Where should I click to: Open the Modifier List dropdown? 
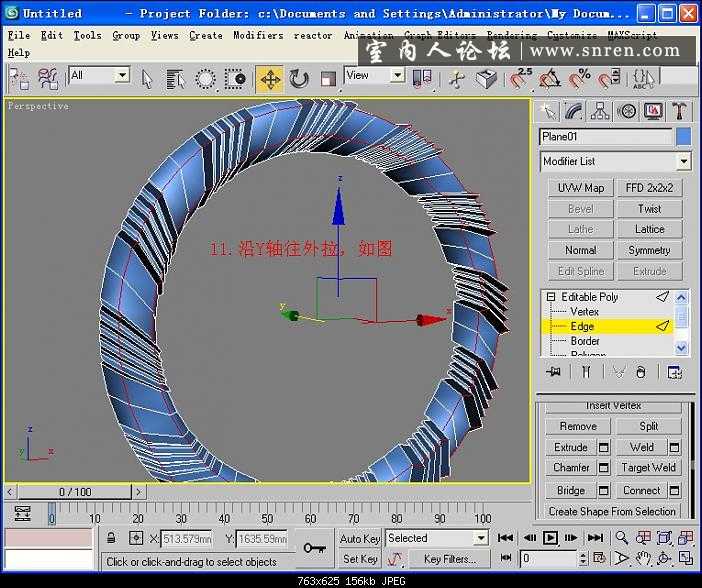(x=683, y=161)
